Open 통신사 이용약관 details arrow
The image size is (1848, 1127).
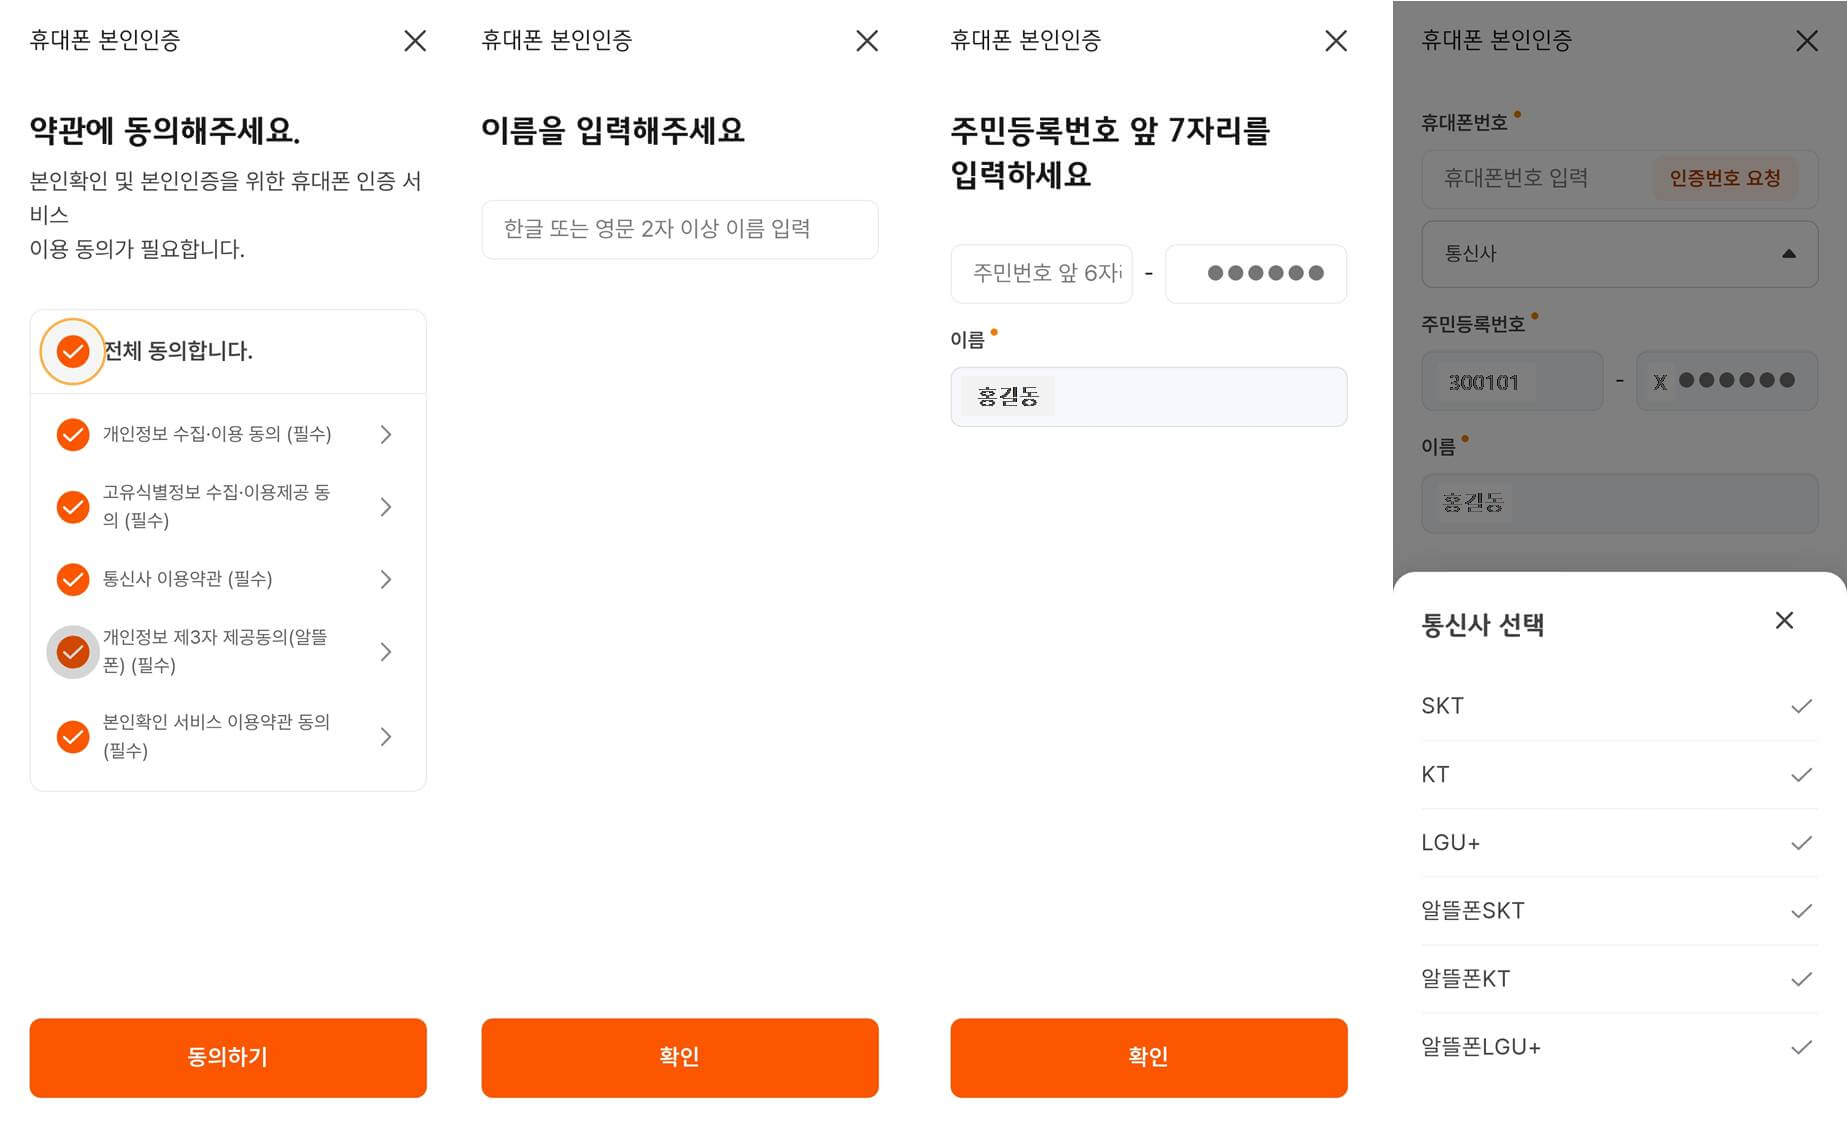tap(386, 579)
